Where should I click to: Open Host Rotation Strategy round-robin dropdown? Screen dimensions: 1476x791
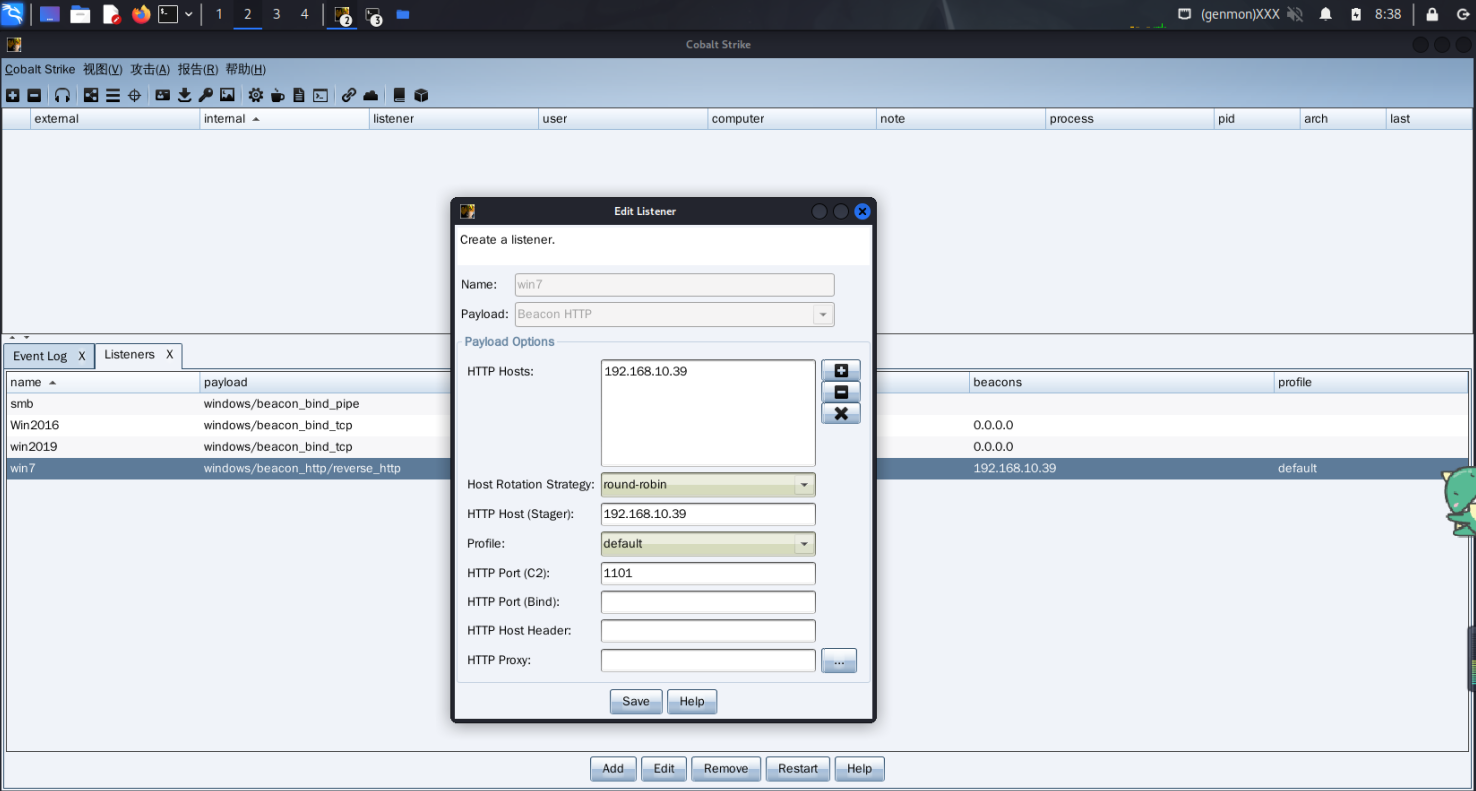coord(708,484)
